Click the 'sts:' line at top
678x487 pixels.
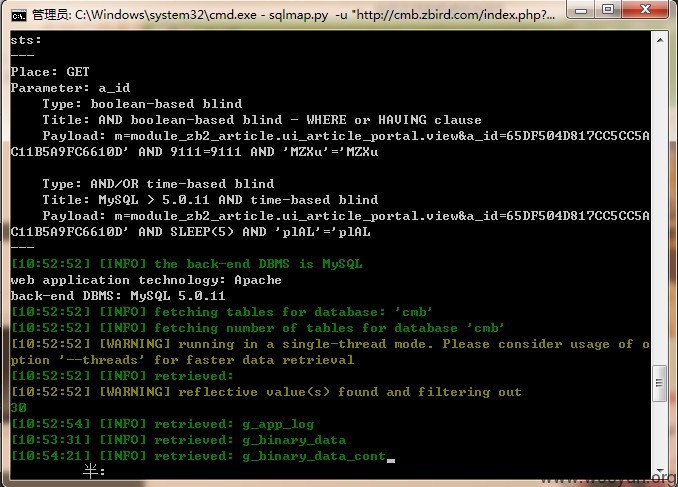click(26, 40)
